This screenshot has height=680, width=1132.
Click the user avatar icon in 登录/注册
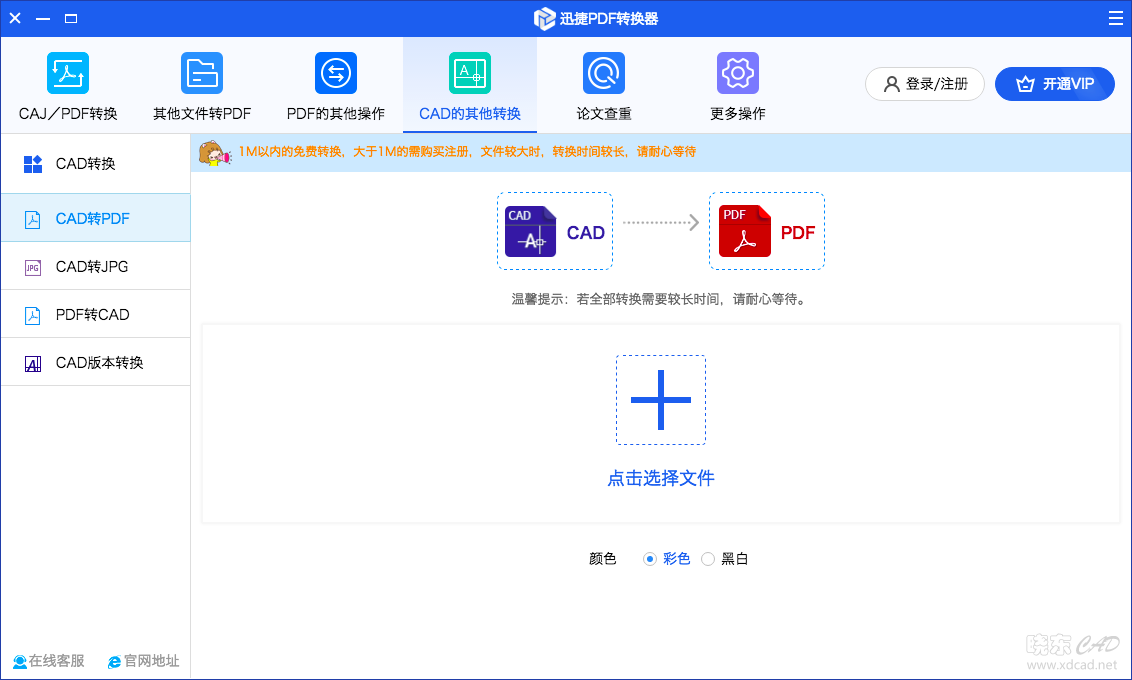click(892, 84)
